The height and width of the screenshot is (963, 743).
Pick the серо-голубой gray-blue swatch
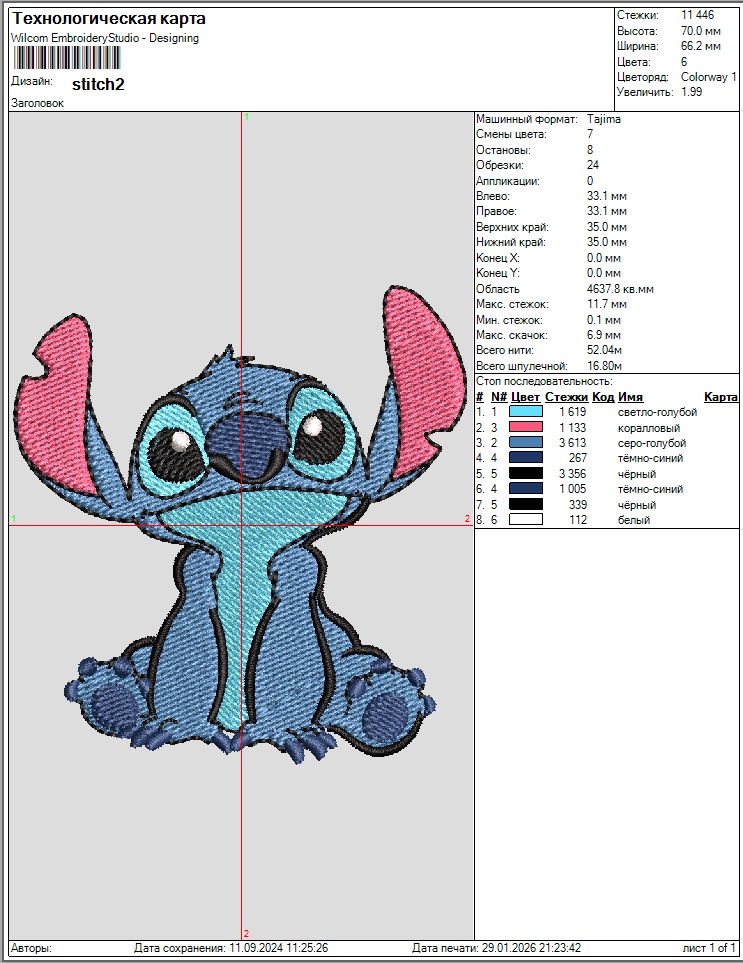pos(525,443)
